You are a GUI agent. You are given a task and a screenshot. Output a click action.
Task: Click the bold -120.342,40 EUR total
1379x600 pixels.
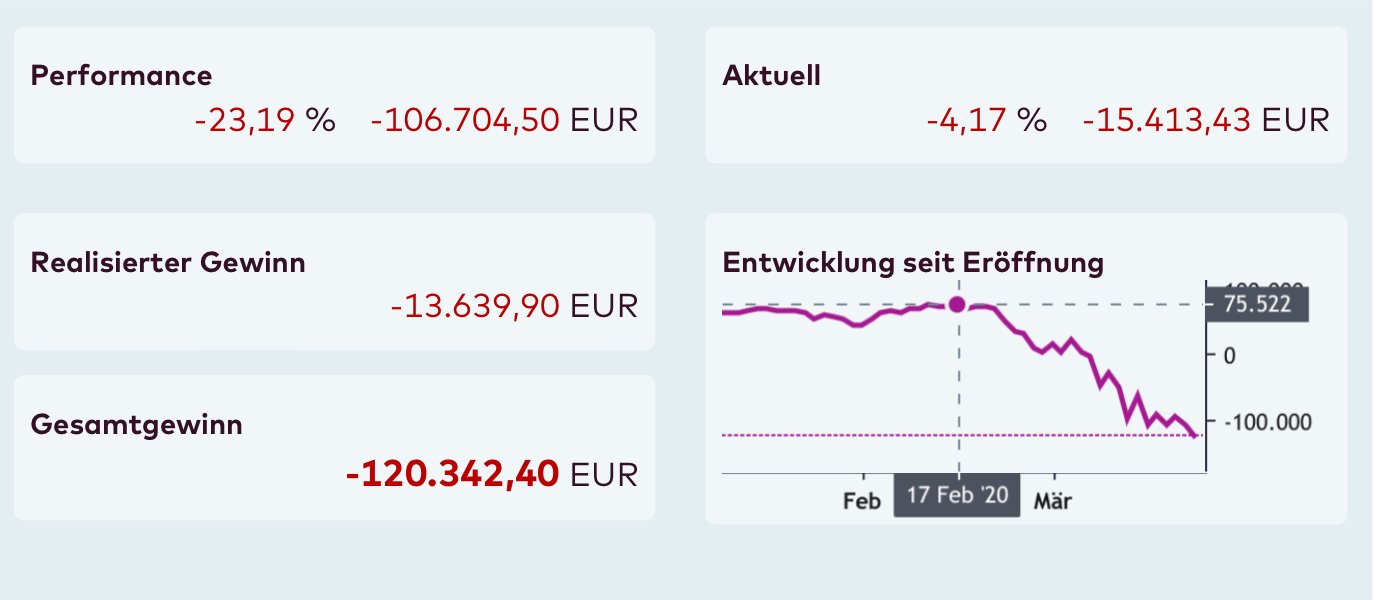click(490, 473)
